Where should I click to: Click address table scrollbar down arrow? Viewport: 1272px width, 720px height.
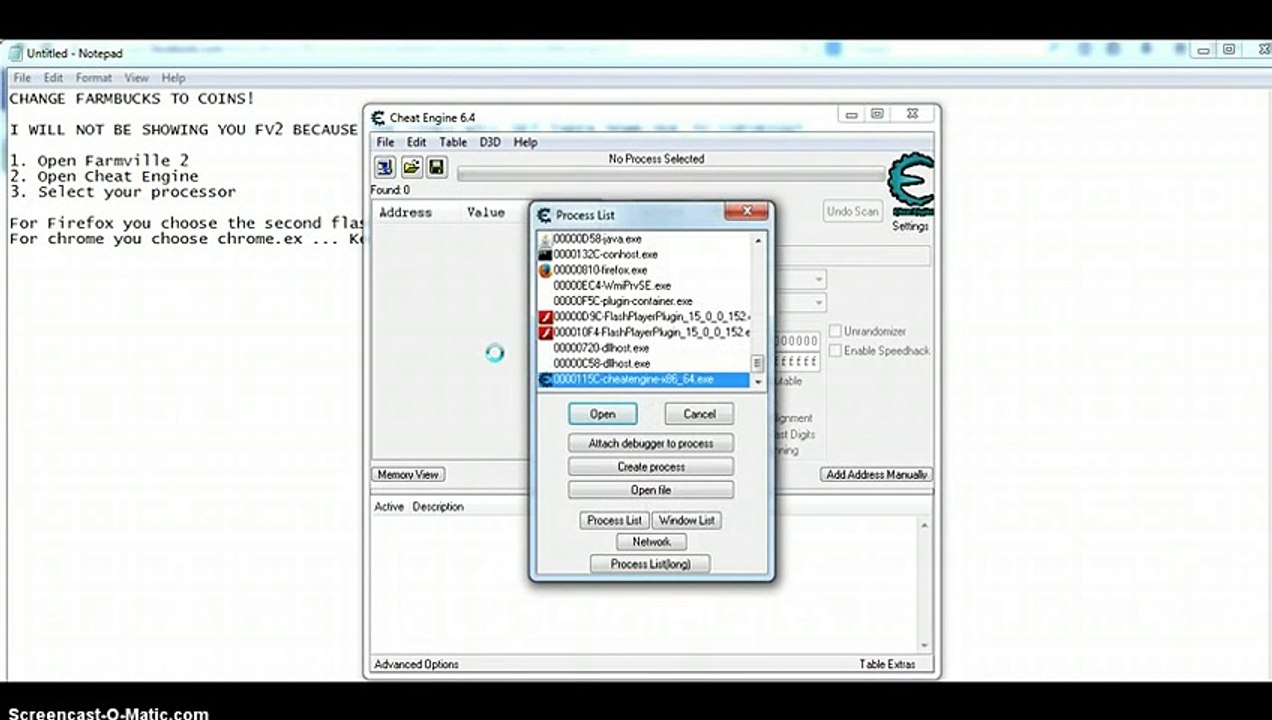pos(923,645)
